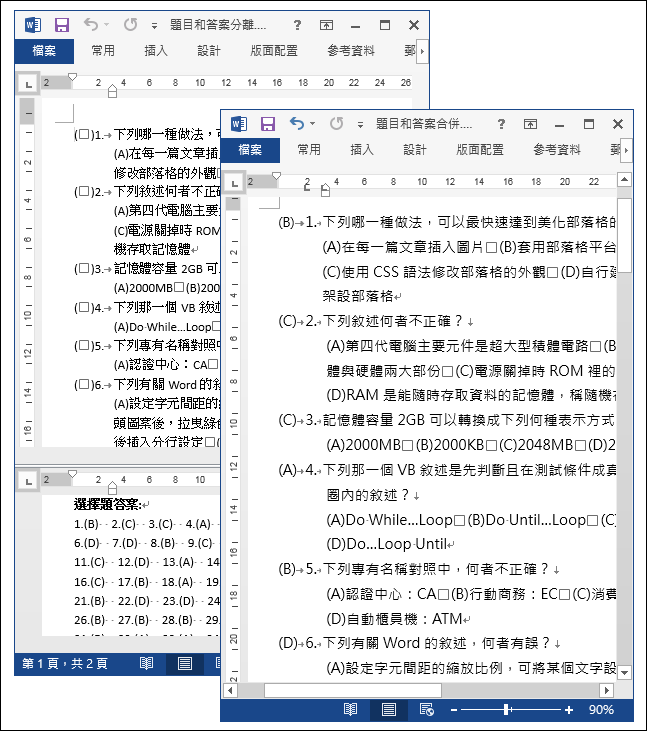Click zoom in plus button

569,710
